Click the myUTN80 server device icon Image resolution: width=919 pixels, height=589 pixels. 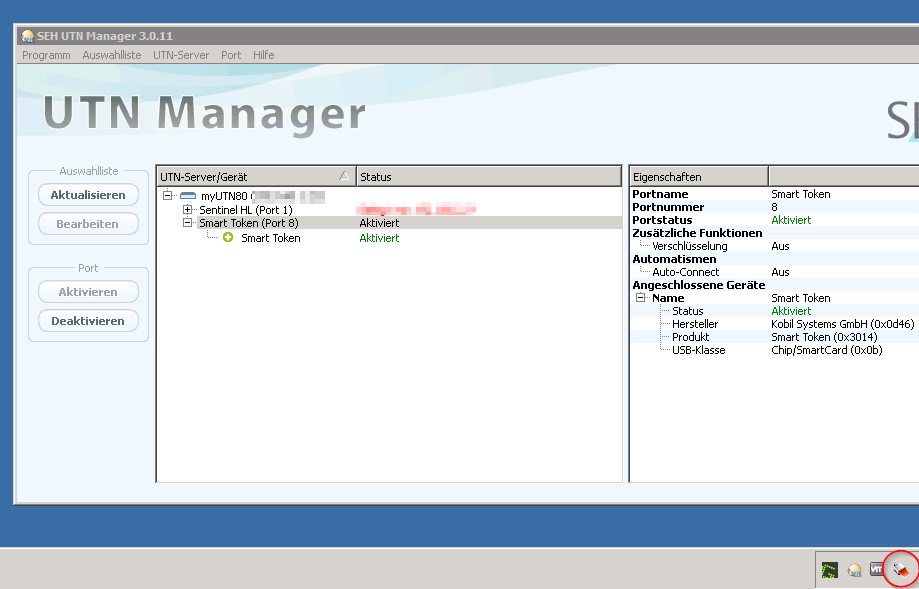click(188, 196)
